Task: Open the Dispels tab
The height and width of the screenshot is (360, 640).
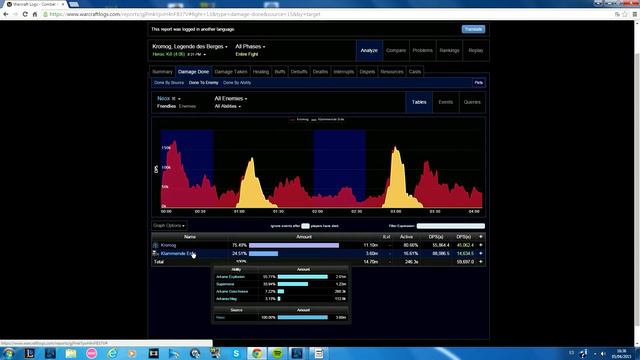Action: (x=367, y=71)
